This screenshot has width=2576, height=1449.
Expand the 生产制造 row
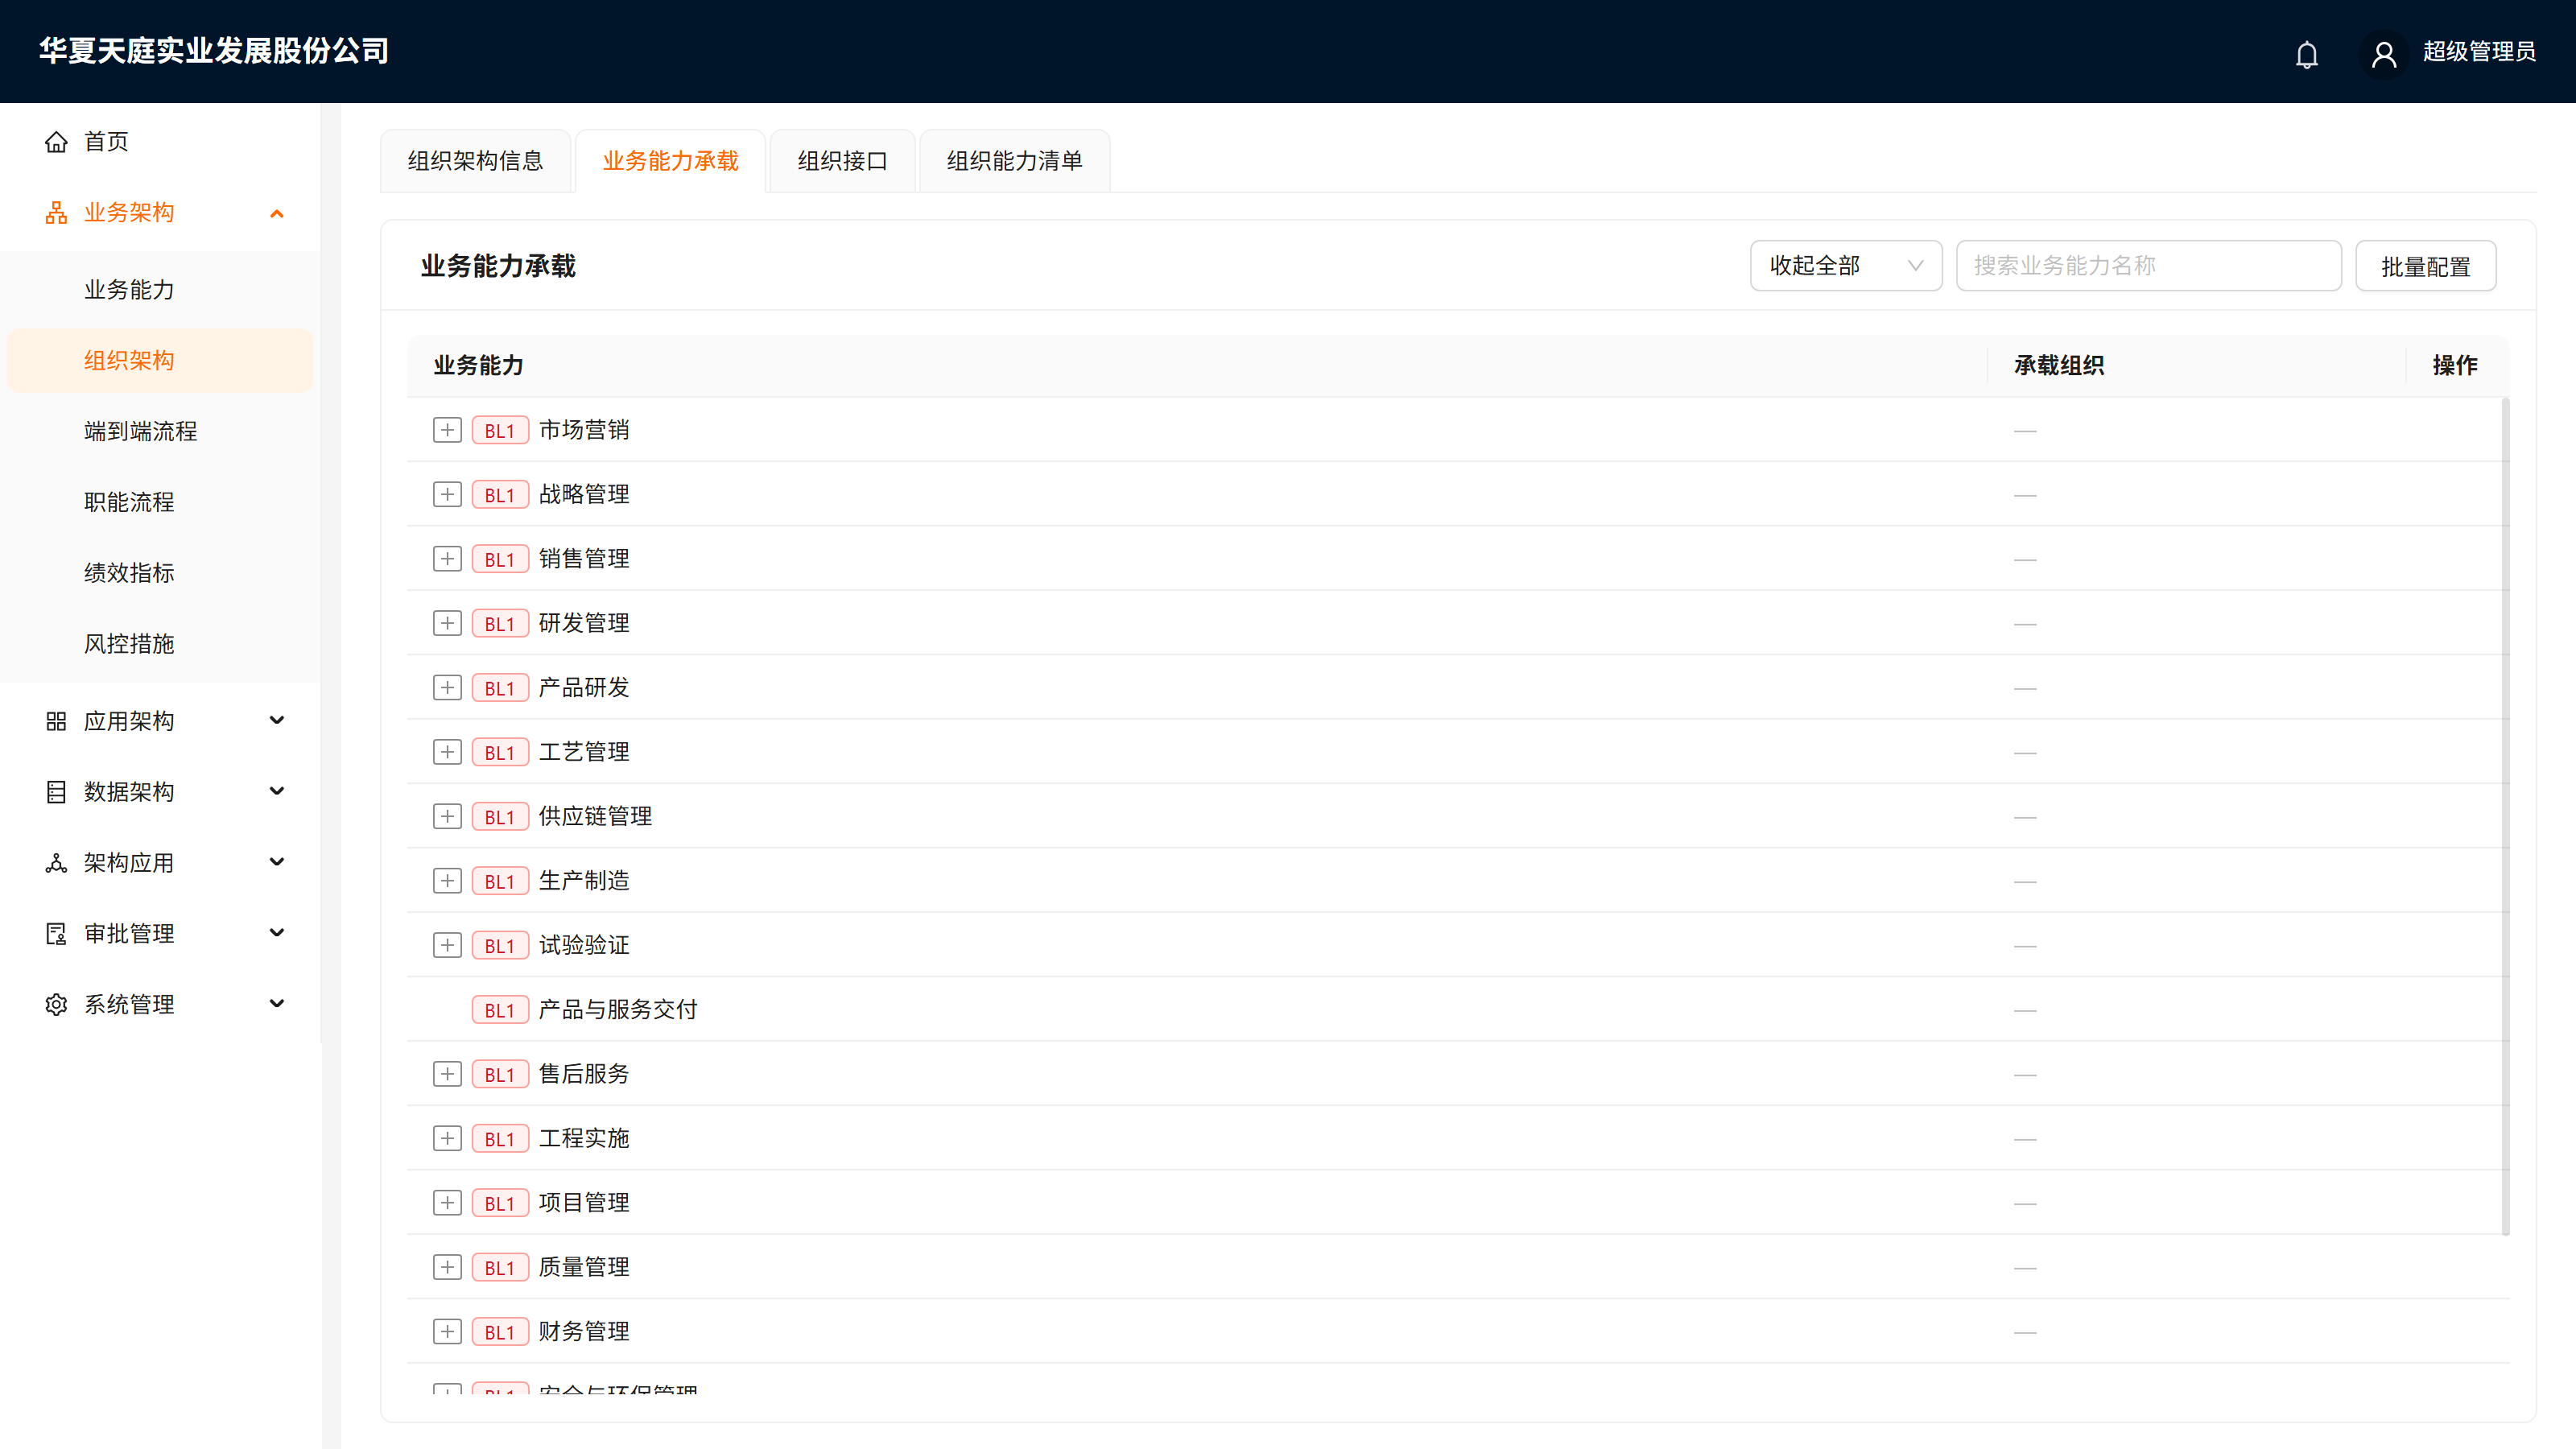click(x=447, y=881)
